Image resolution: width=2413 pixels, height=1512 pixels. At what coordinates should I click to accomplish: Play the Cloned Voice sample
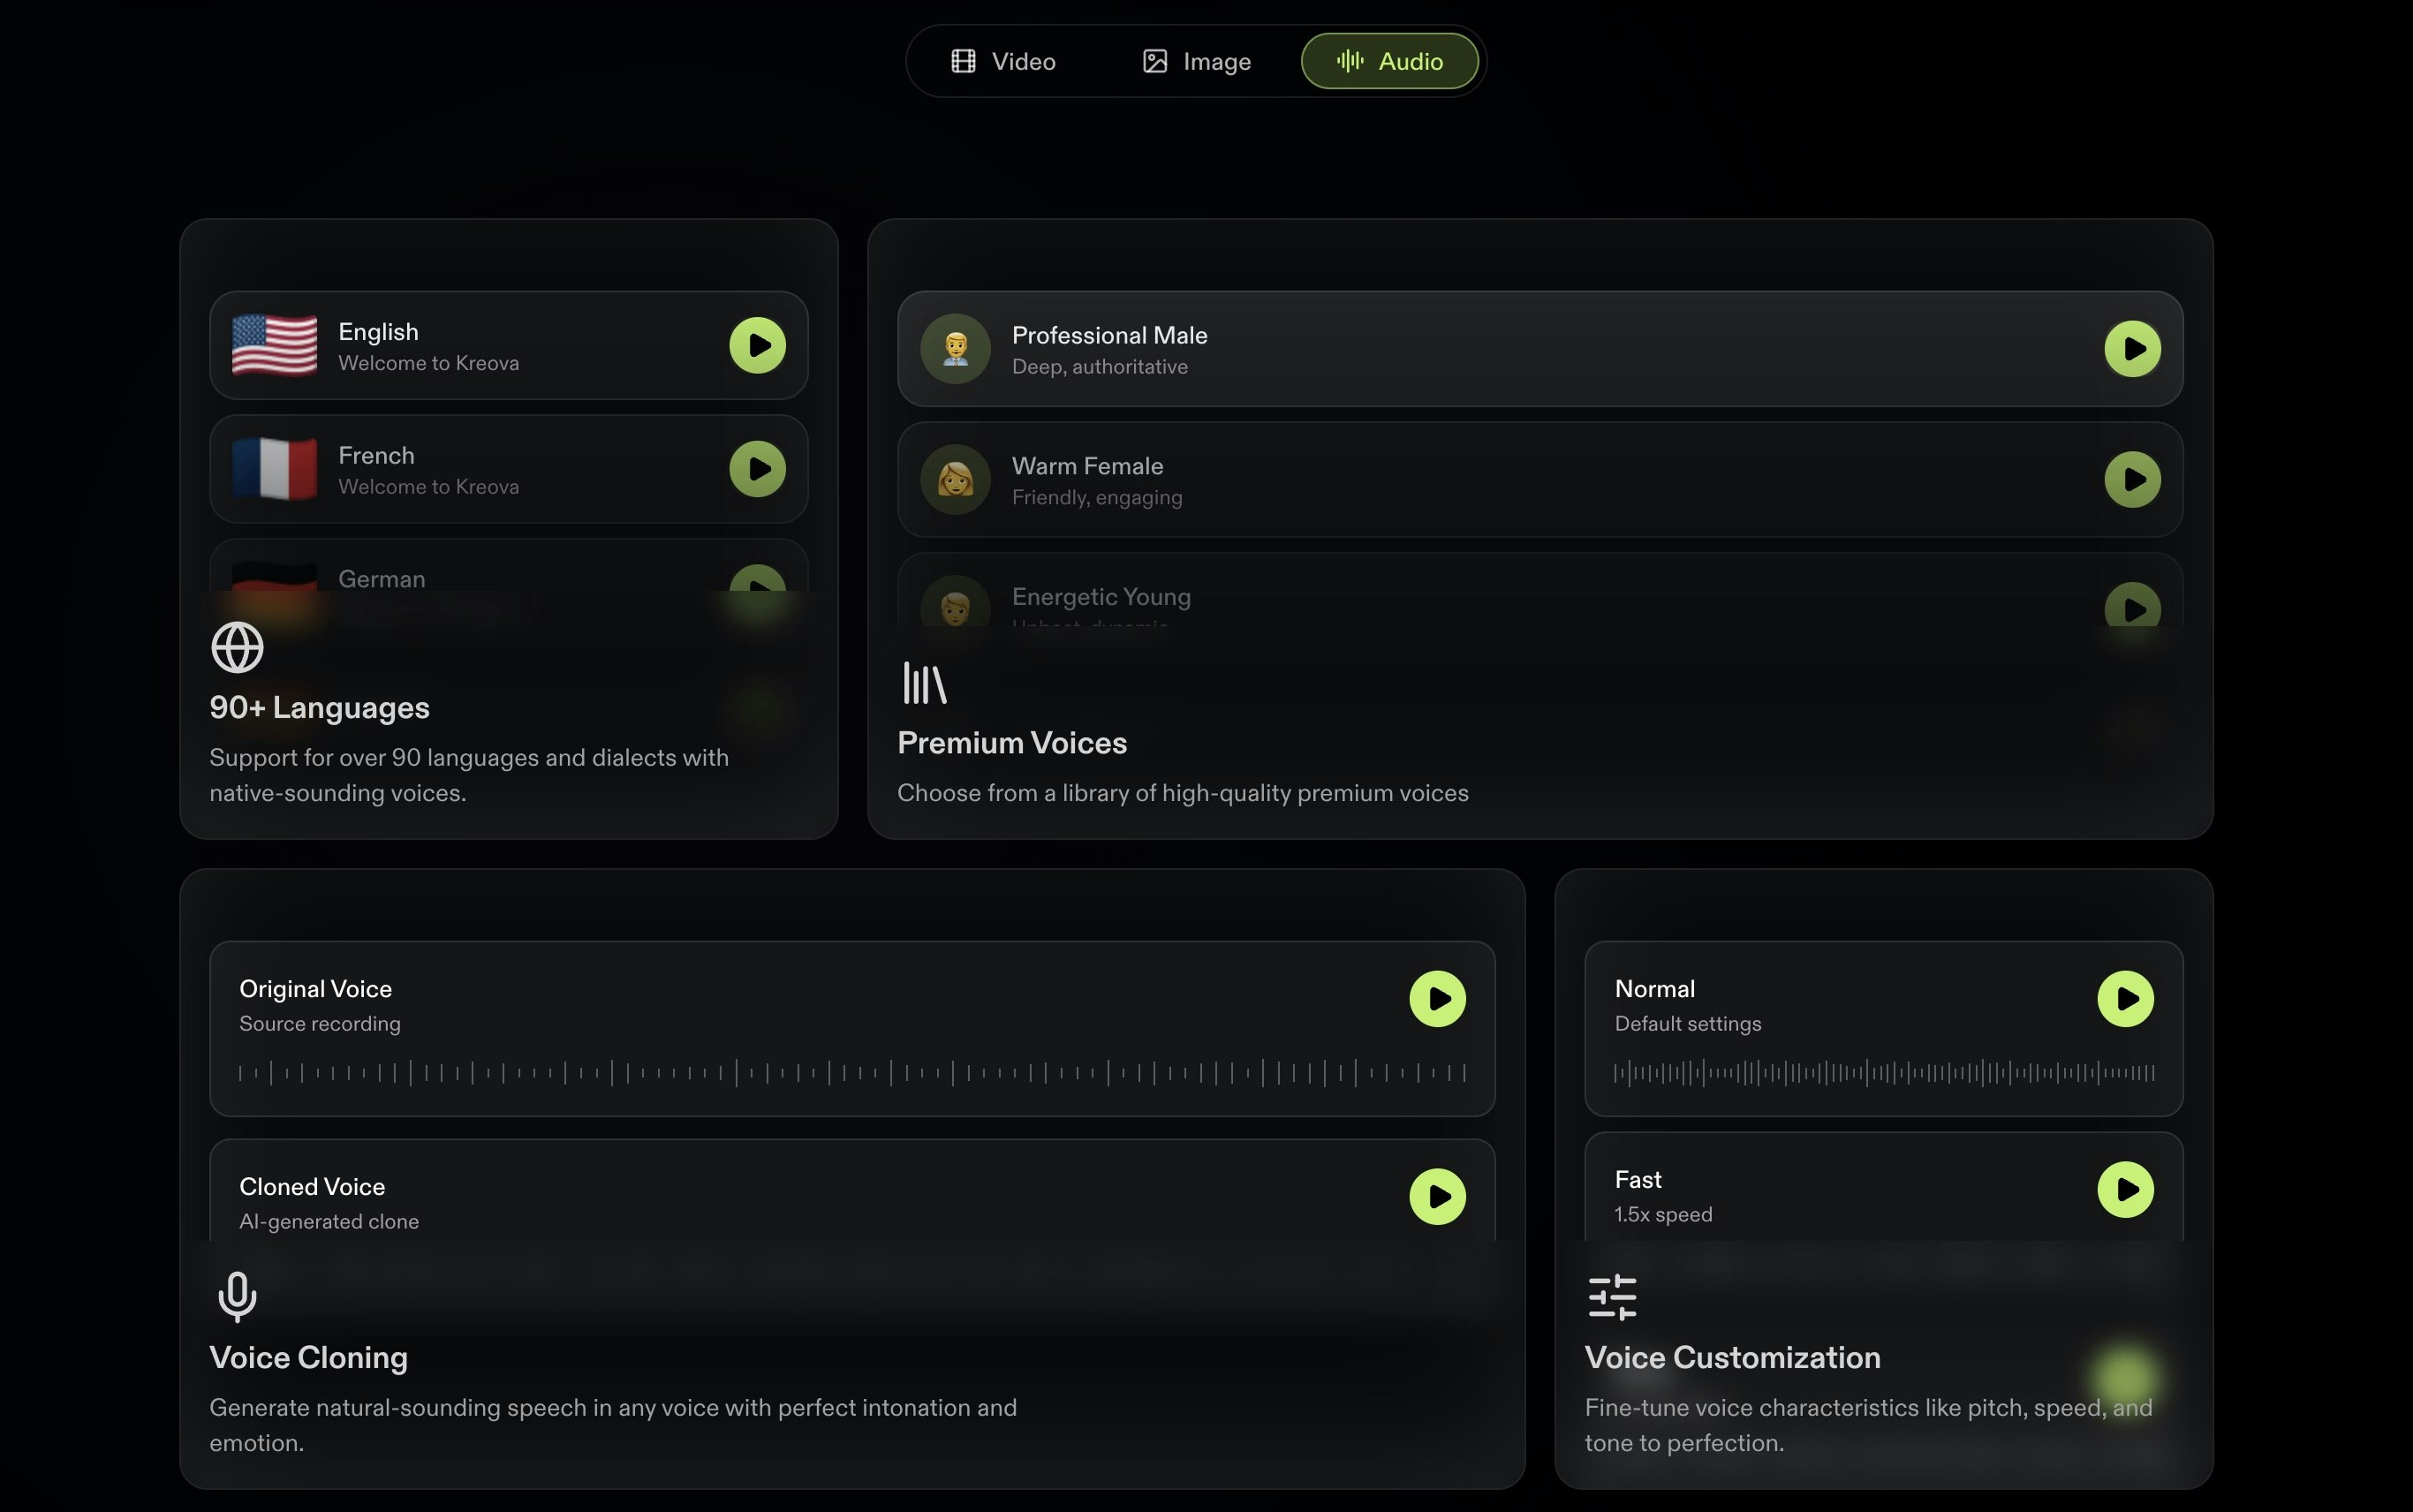[1437, 1196]
